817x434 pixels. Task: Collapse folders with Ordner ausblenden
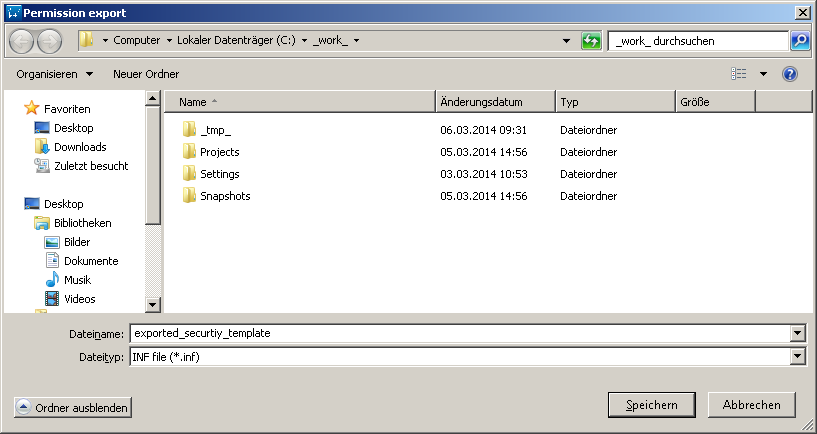coord(73,408)
